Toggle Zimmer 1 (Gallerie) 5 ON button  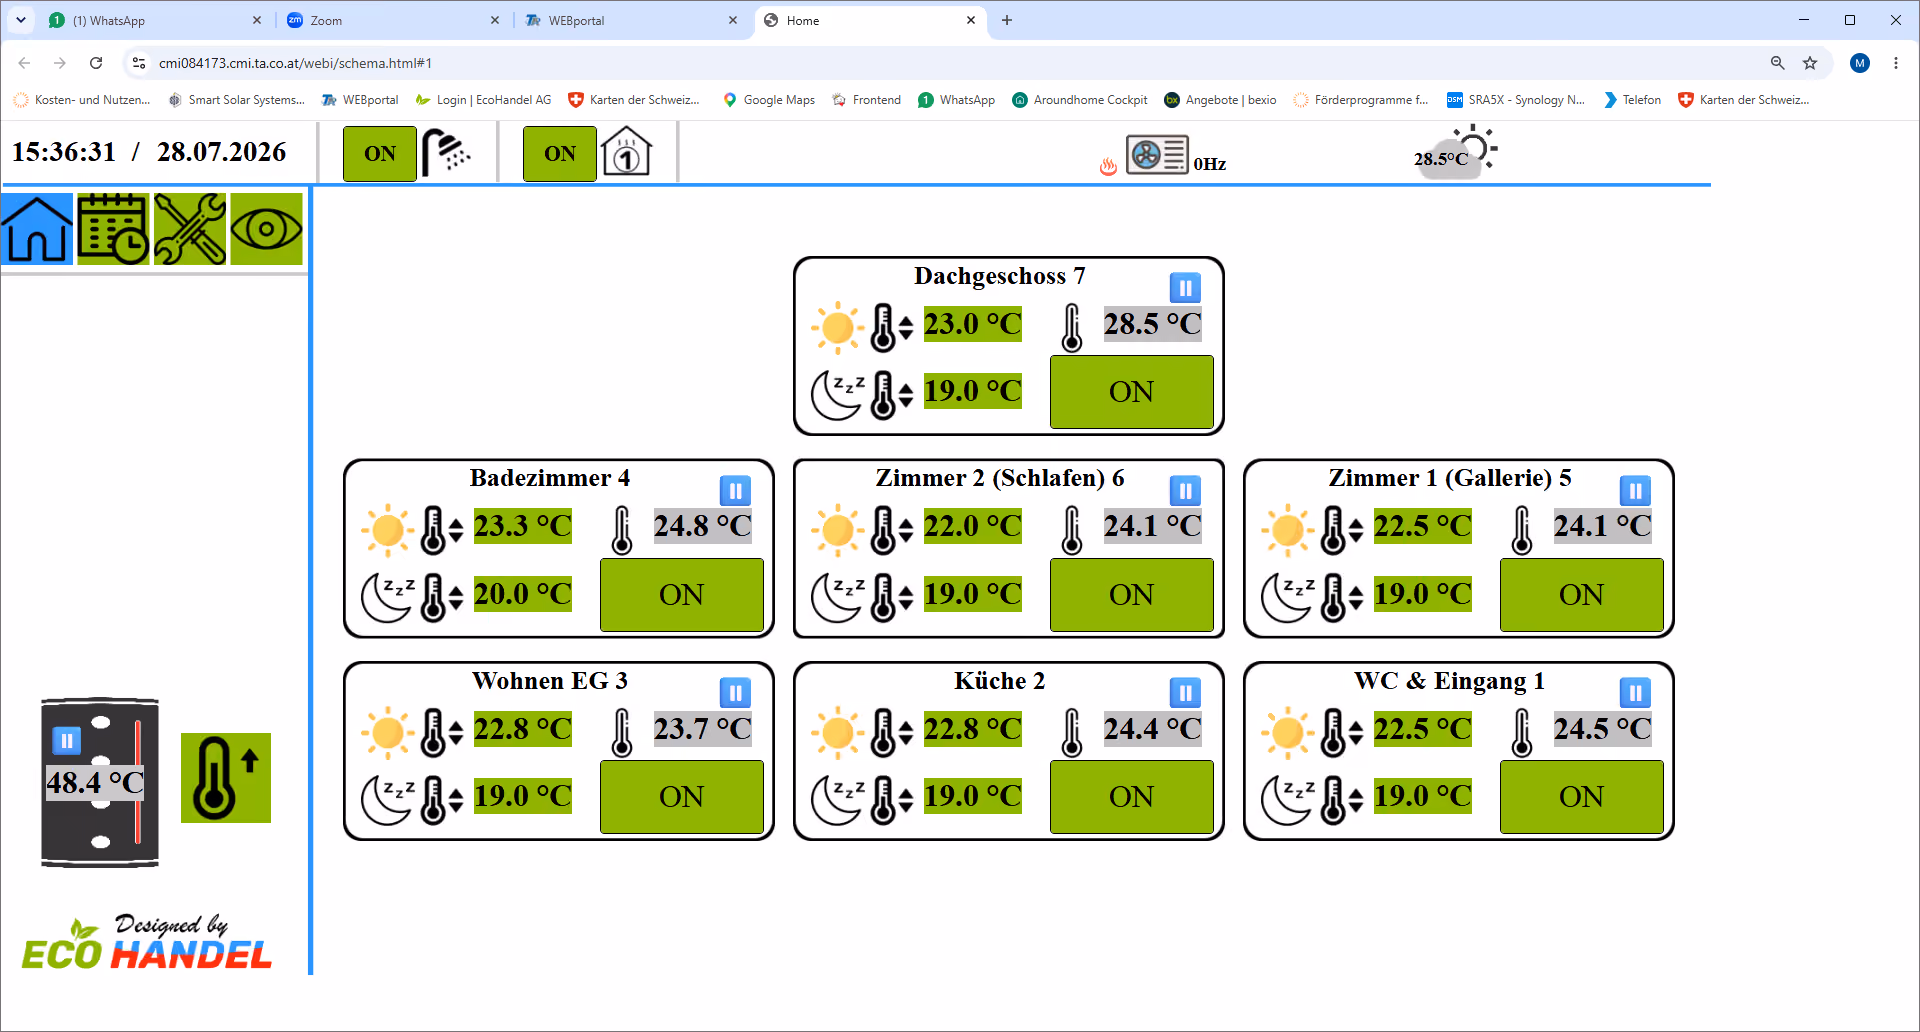click(1582, 595)
